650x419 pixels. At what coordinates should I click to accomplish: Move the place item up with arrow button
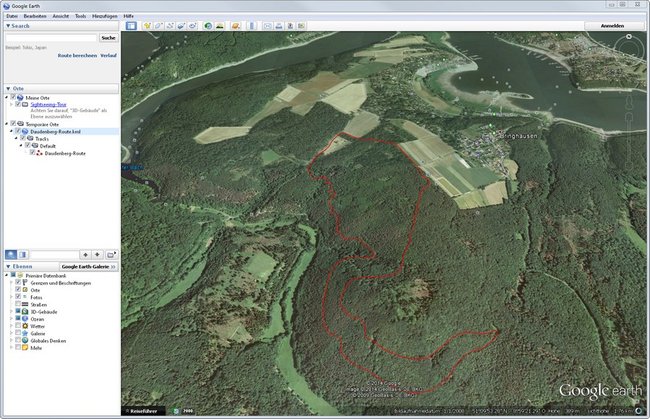click(x=85, y=254)
